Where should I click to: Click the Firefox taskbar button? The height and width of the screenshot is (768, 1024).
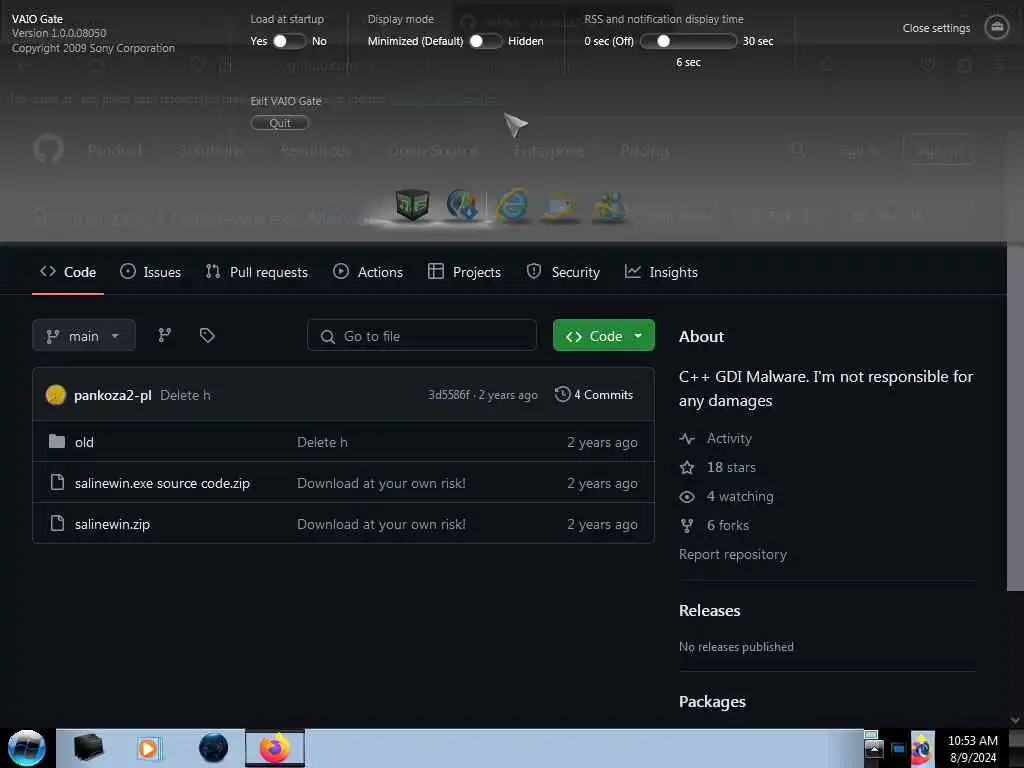[275, 748]
